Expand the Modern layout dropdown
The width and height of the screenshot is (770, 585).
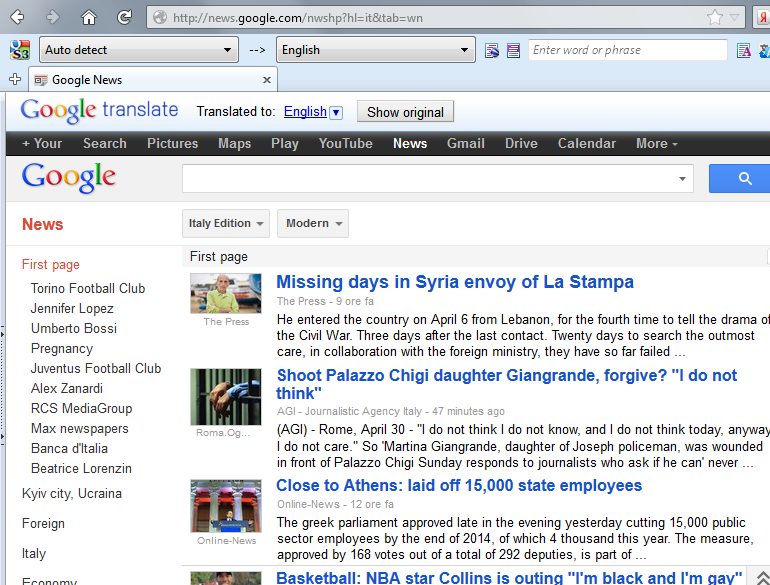[x=313, y=223]
